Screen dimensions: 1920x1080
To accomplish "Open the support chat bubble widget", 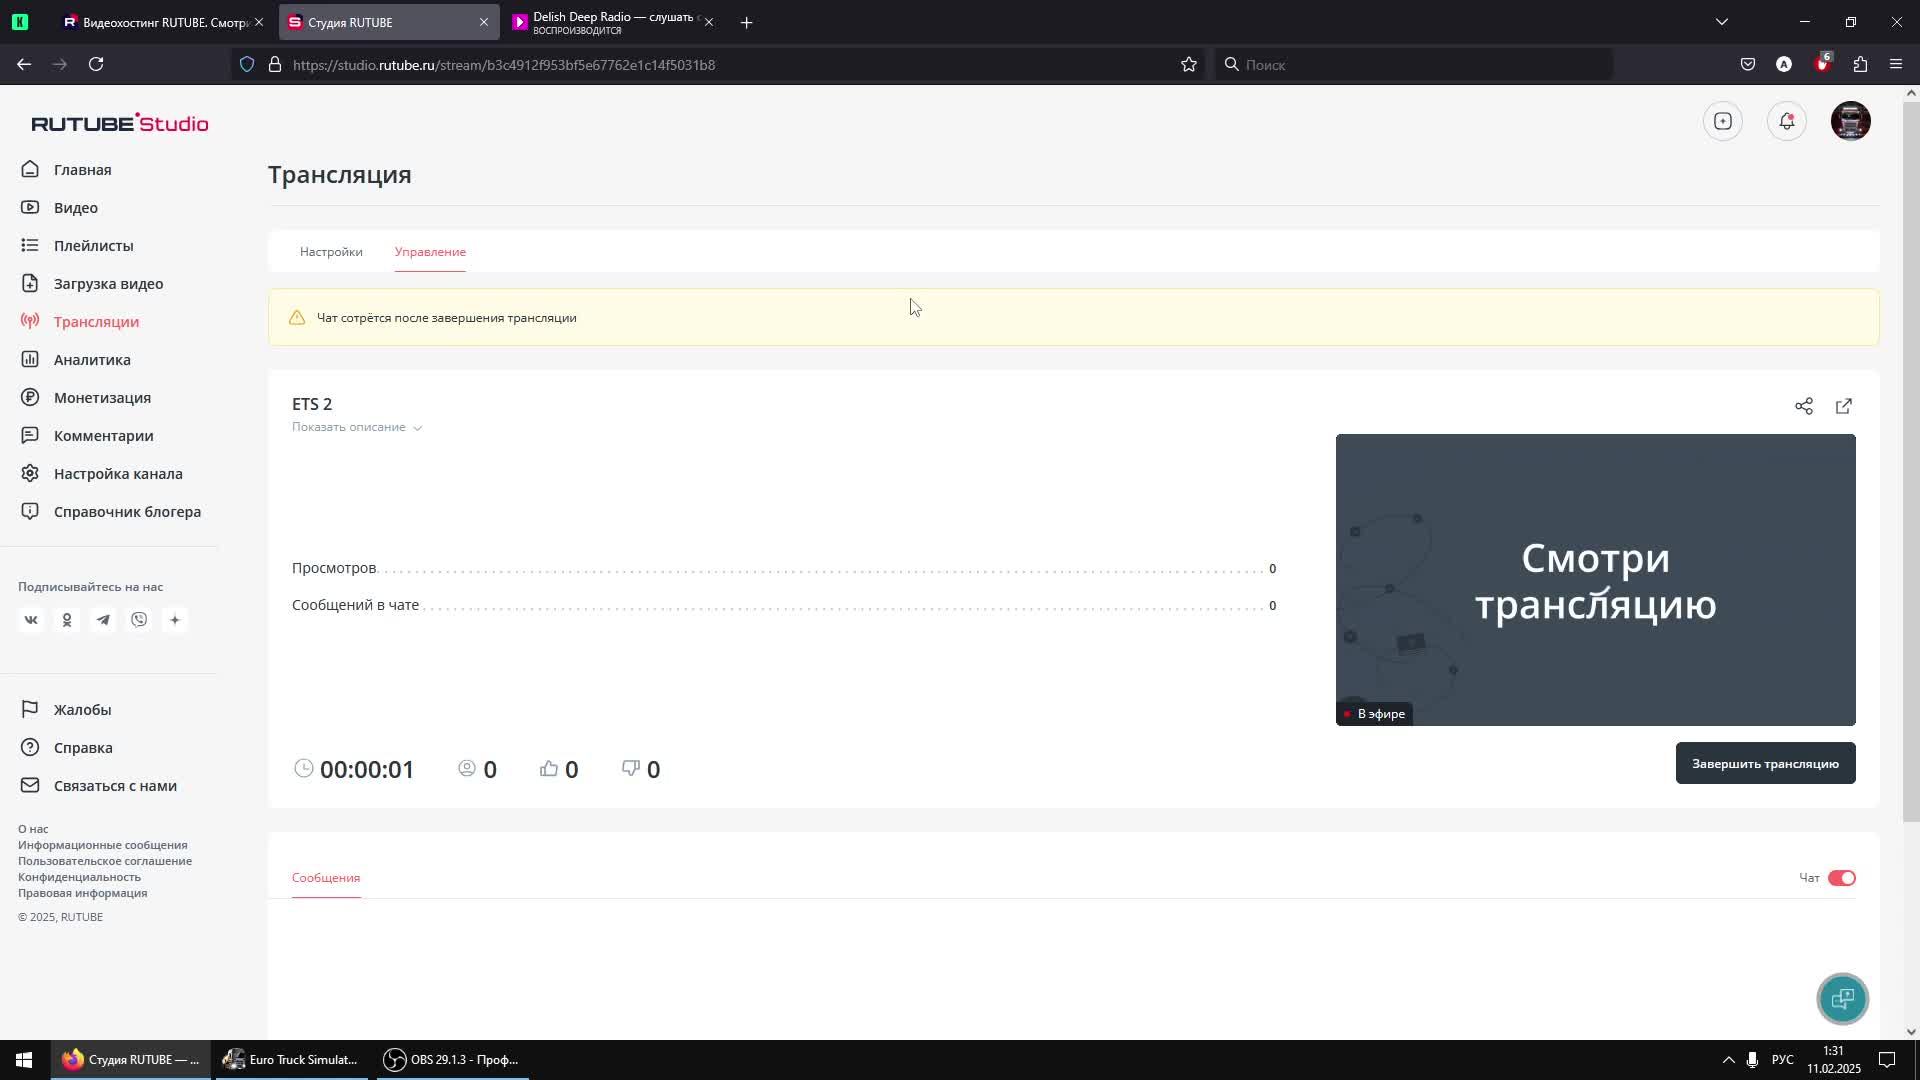I will [x=1842, y=998].
